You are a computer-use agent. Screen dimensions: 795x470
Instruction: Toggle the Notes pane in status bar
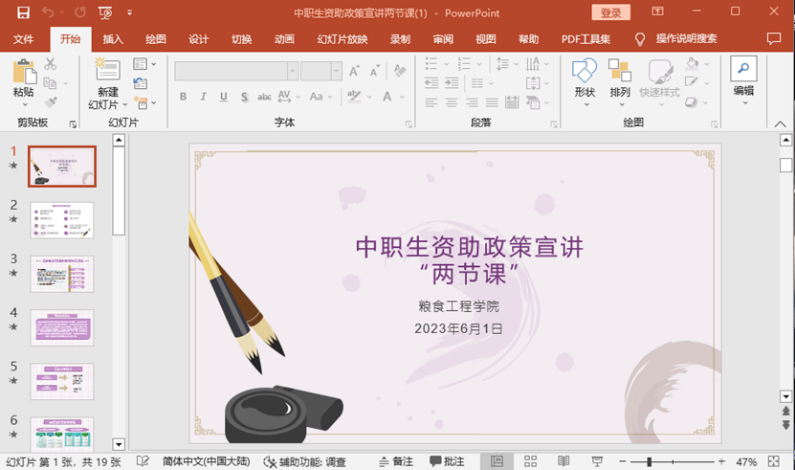(396, 462)
